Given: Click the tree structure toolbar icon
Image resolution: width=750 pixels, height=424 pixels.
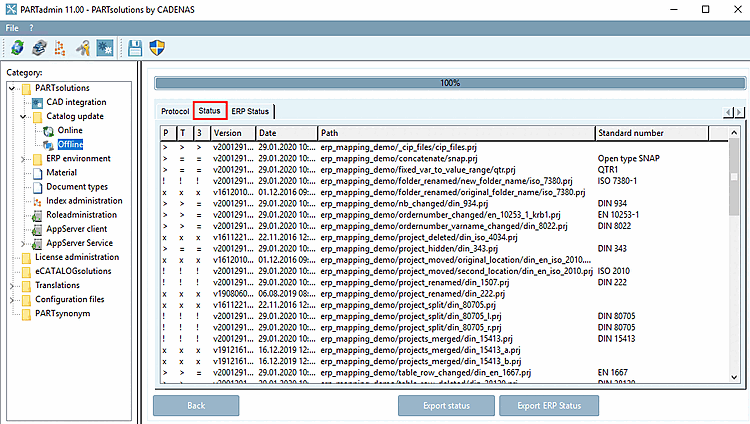Looking at the screenshot, I should pos(62,47).
